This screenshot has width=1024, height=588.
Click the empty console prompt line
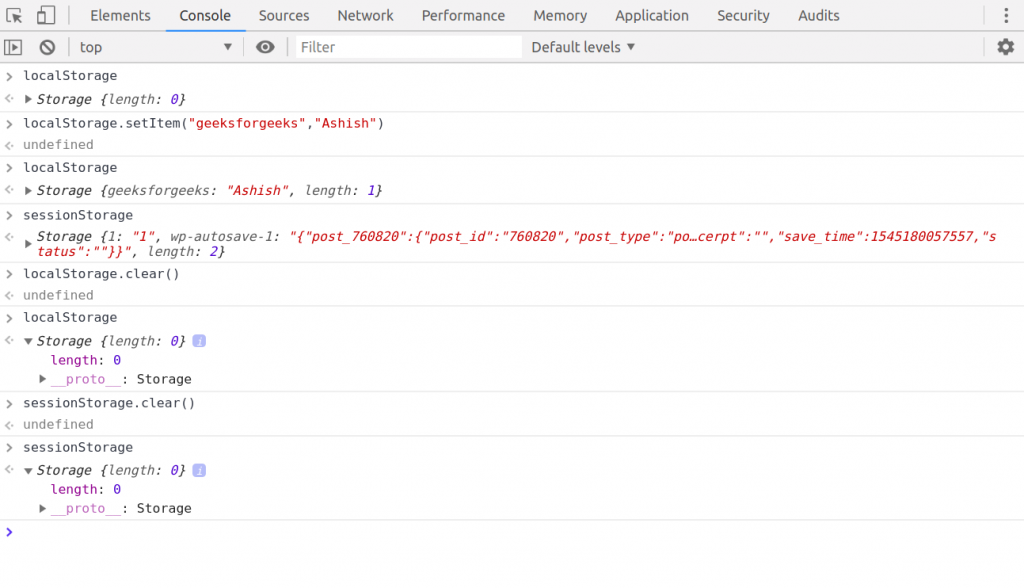coord(500,532)
